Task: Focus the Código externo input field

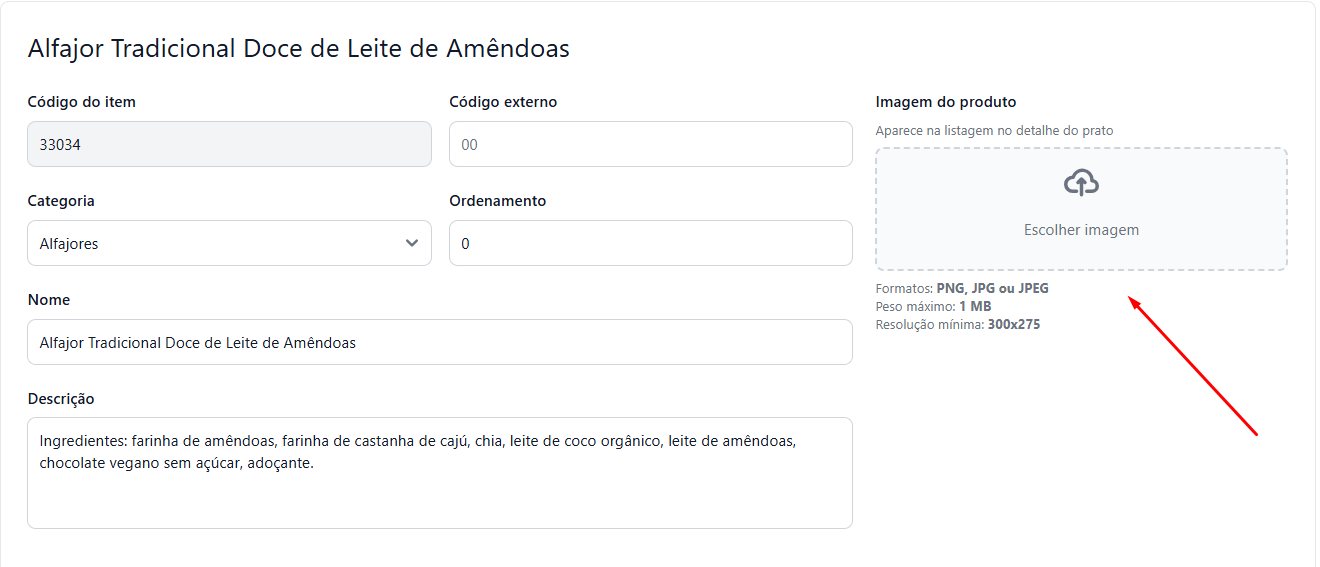Action: coord(650,144)
